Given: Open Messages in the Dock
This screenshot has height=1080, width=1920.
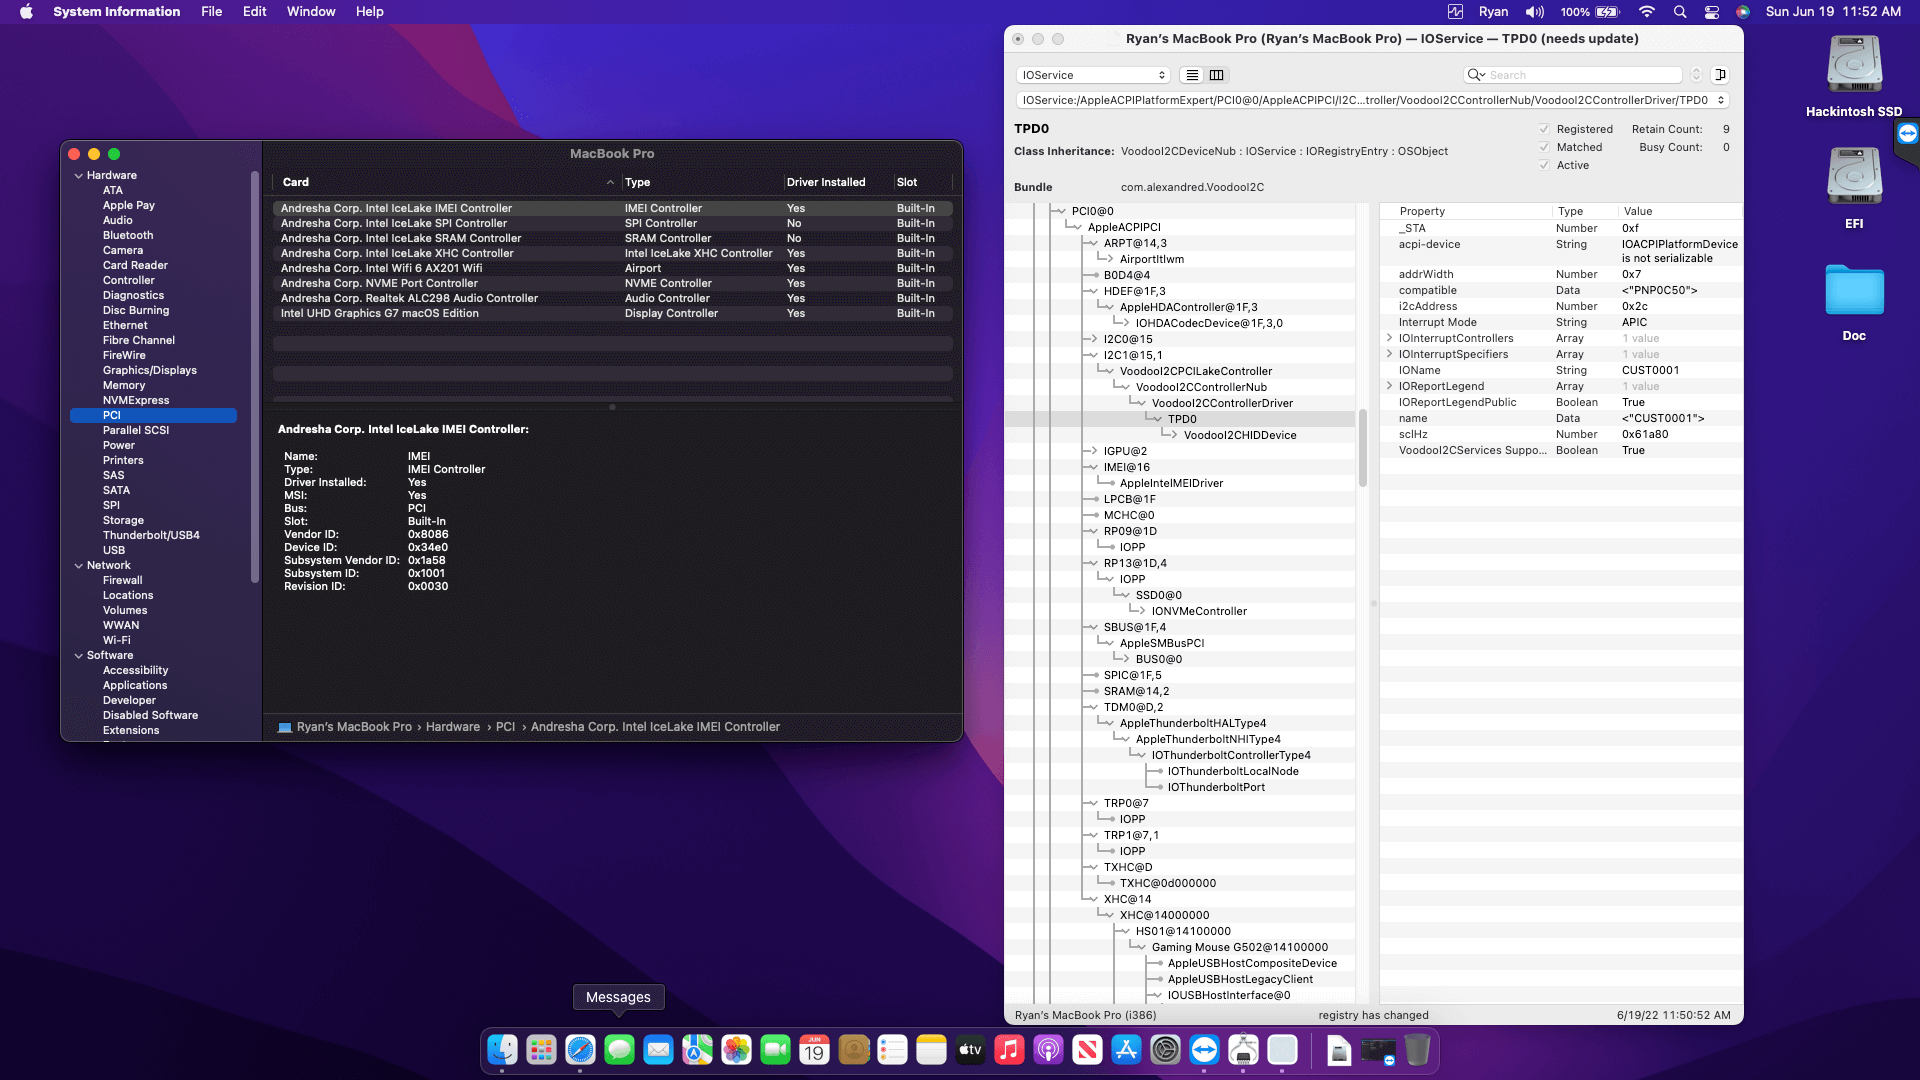Looking at the screenshot, I should pyautogui.click(x=619, y=1050).
